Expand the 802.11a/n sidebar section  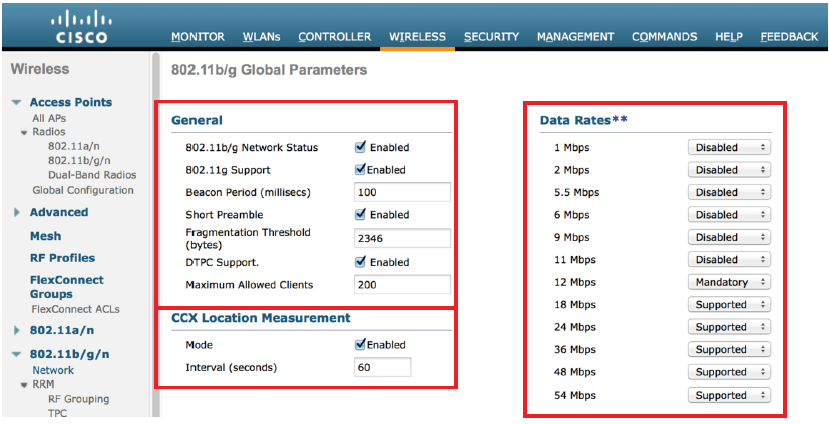(x=17, y=330)
